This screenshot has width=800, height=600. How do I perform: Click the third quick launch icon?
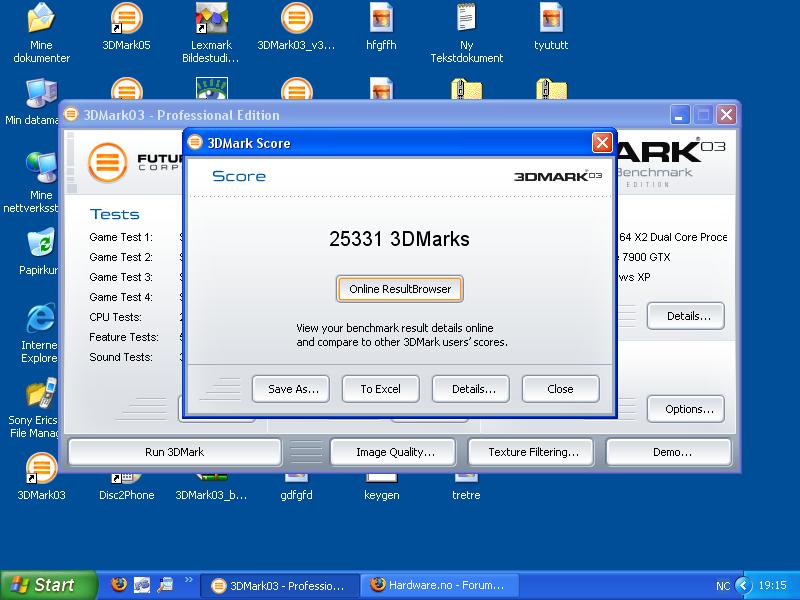tap(165, 584)
